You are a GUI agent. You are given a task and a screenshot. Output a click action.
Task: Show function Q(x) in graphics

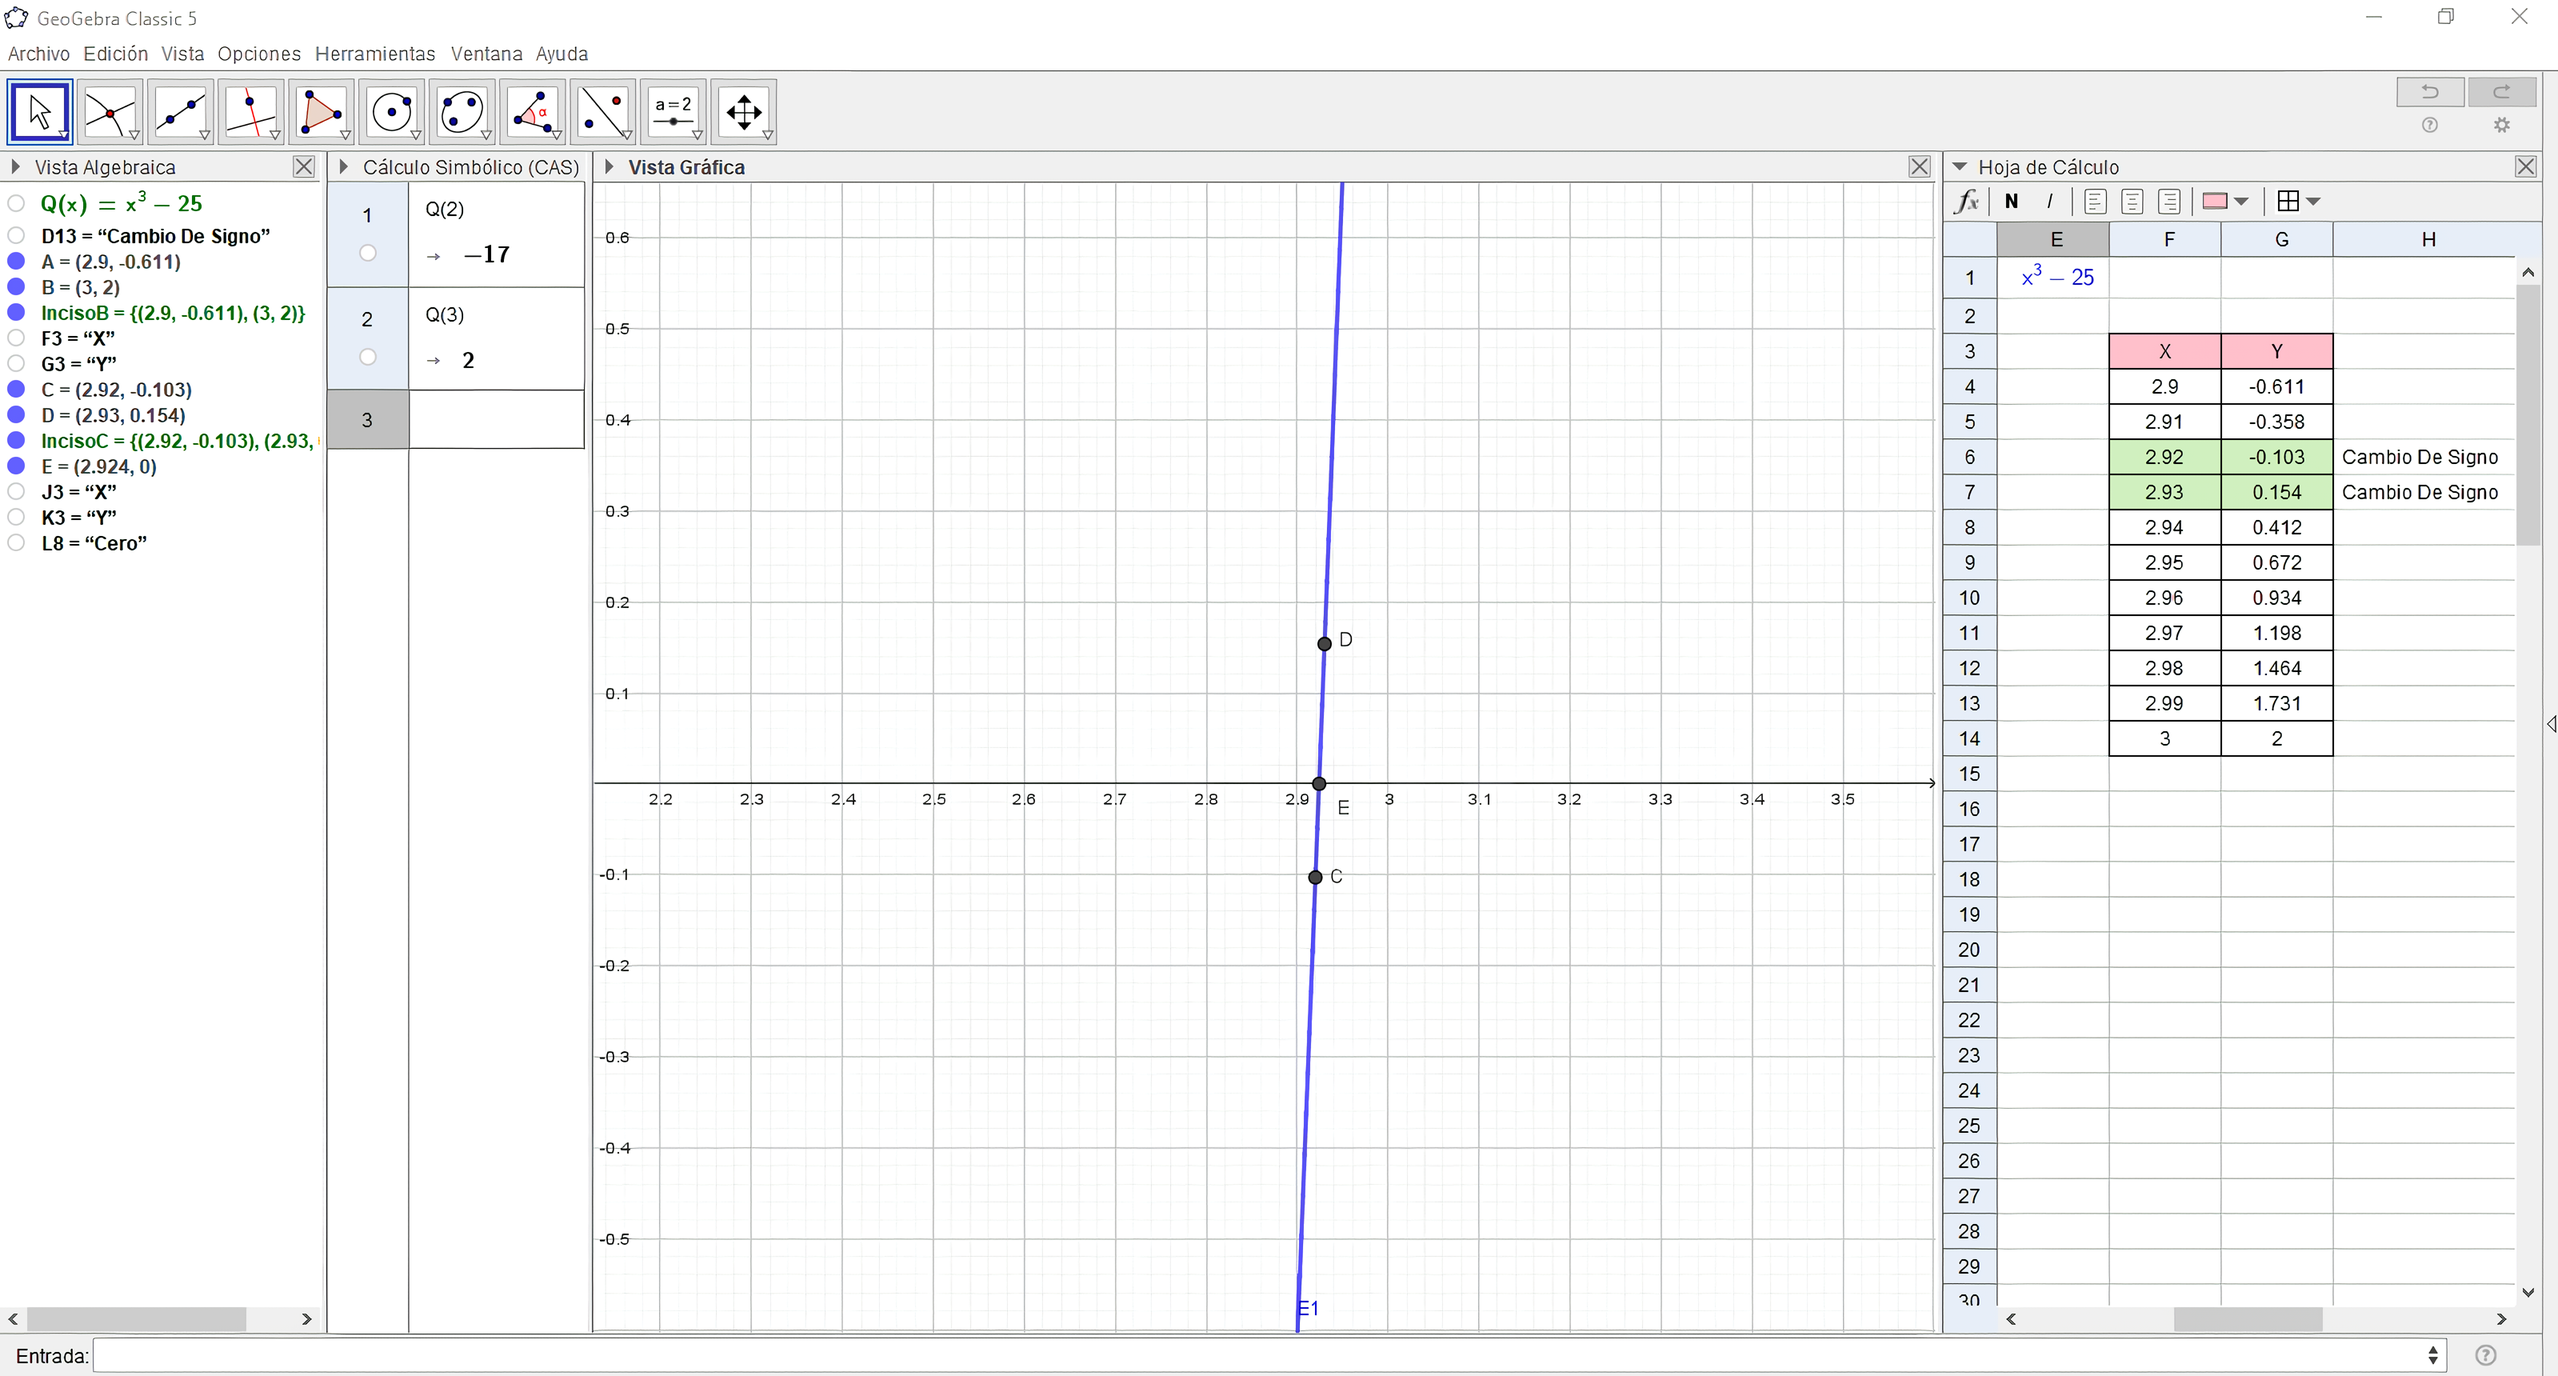[x=16, y=204]
